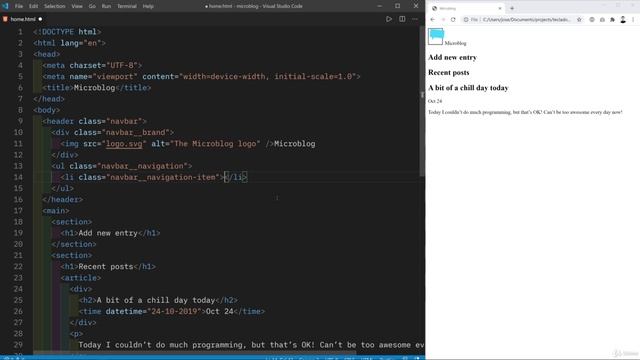
Task: Click the title Microblog text in code
Action: pos(94,88)
